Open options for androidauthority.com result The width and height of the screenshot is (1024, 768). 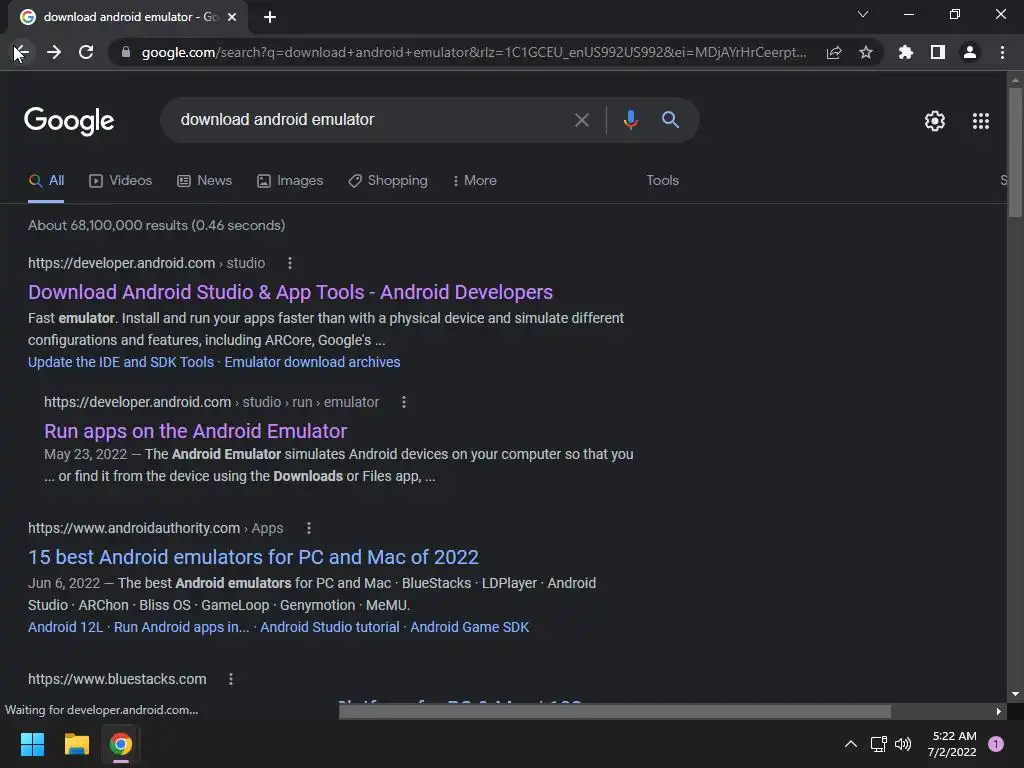click(x=309, y=528)
